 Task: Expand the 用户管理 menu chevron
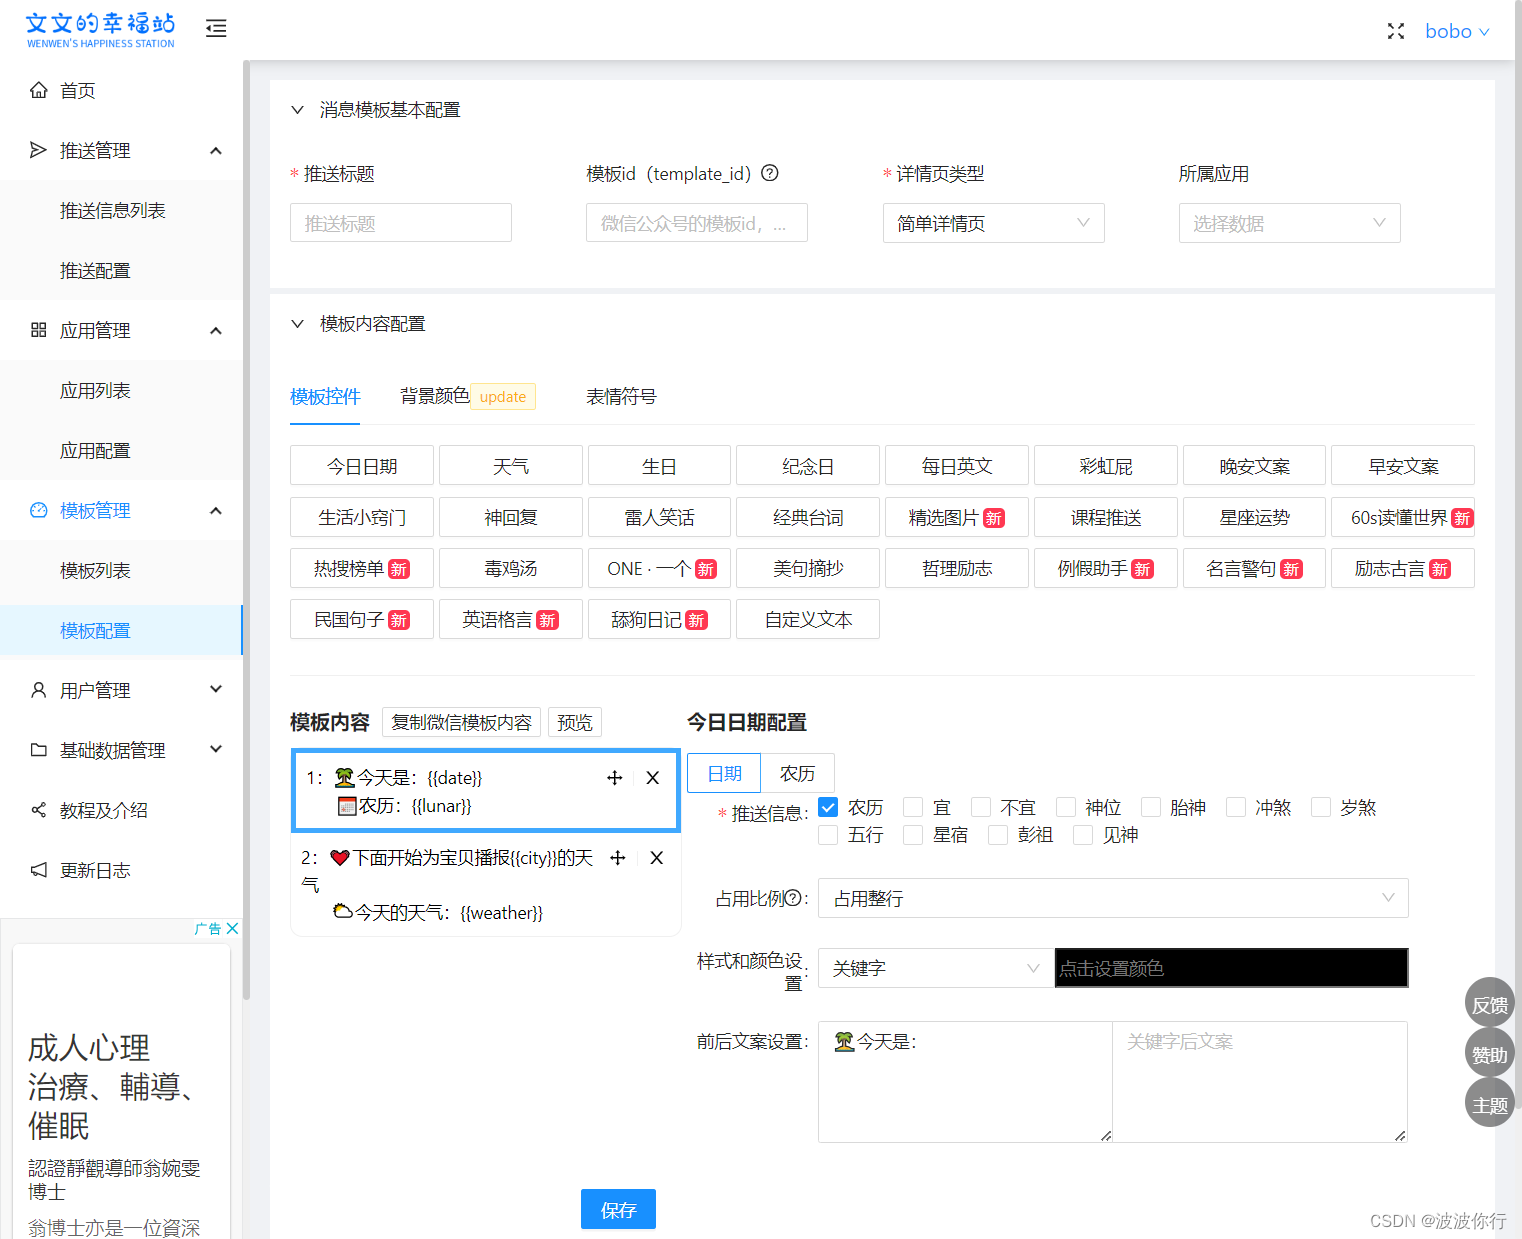click(x=216, y=690)
